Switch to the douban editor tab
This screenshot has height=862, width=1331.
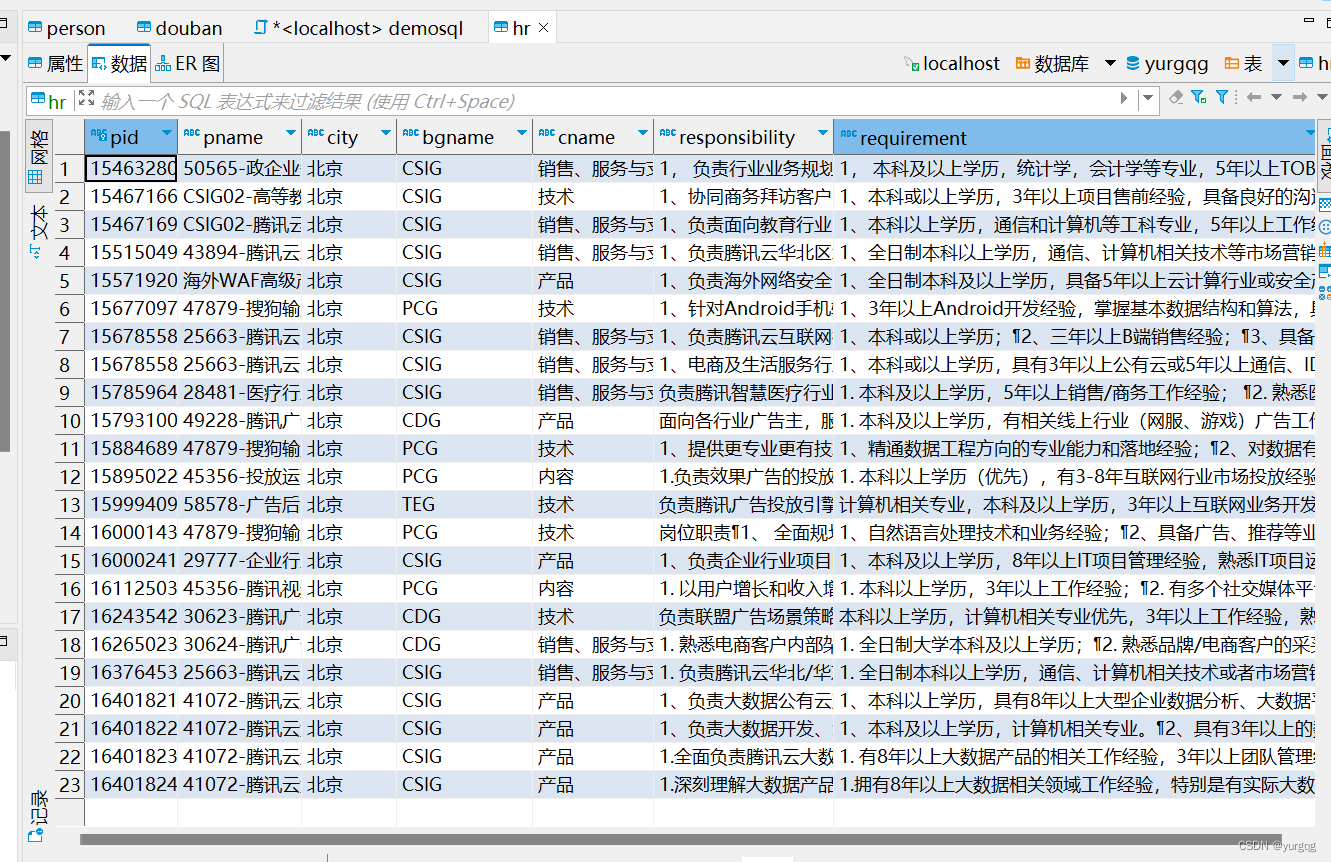[179, 28]
